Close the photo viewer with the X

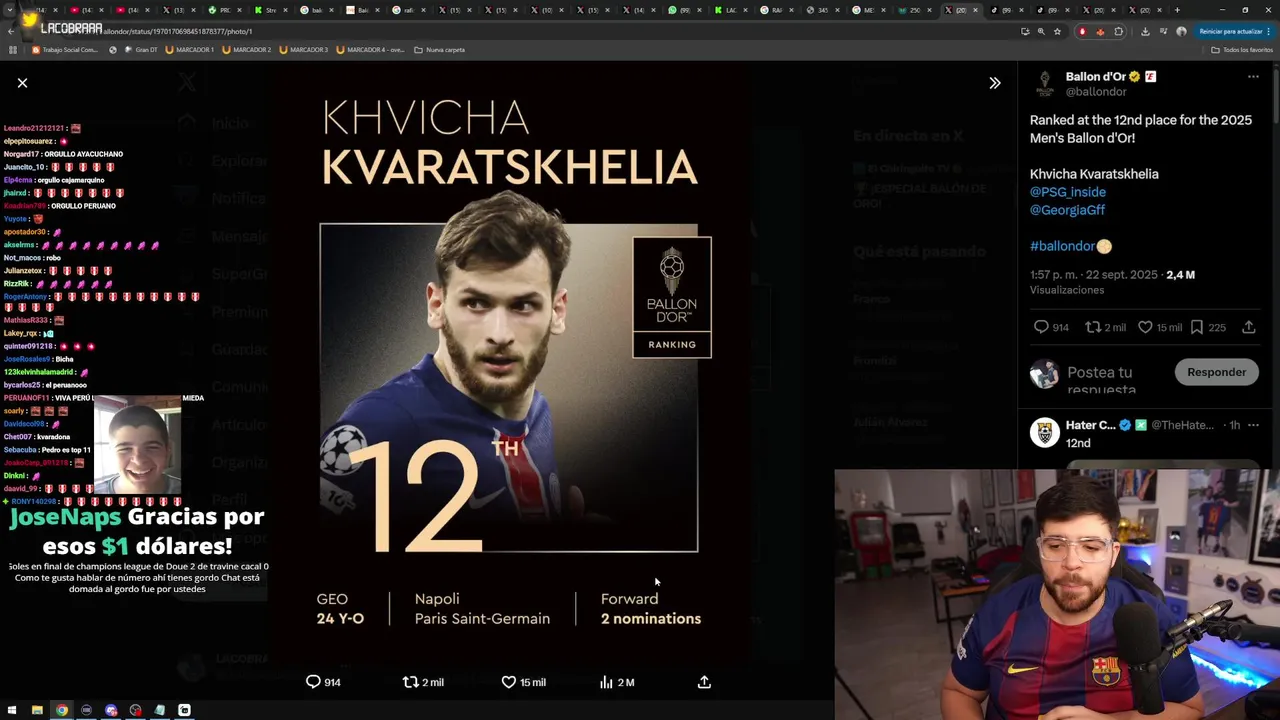point(22,83)
